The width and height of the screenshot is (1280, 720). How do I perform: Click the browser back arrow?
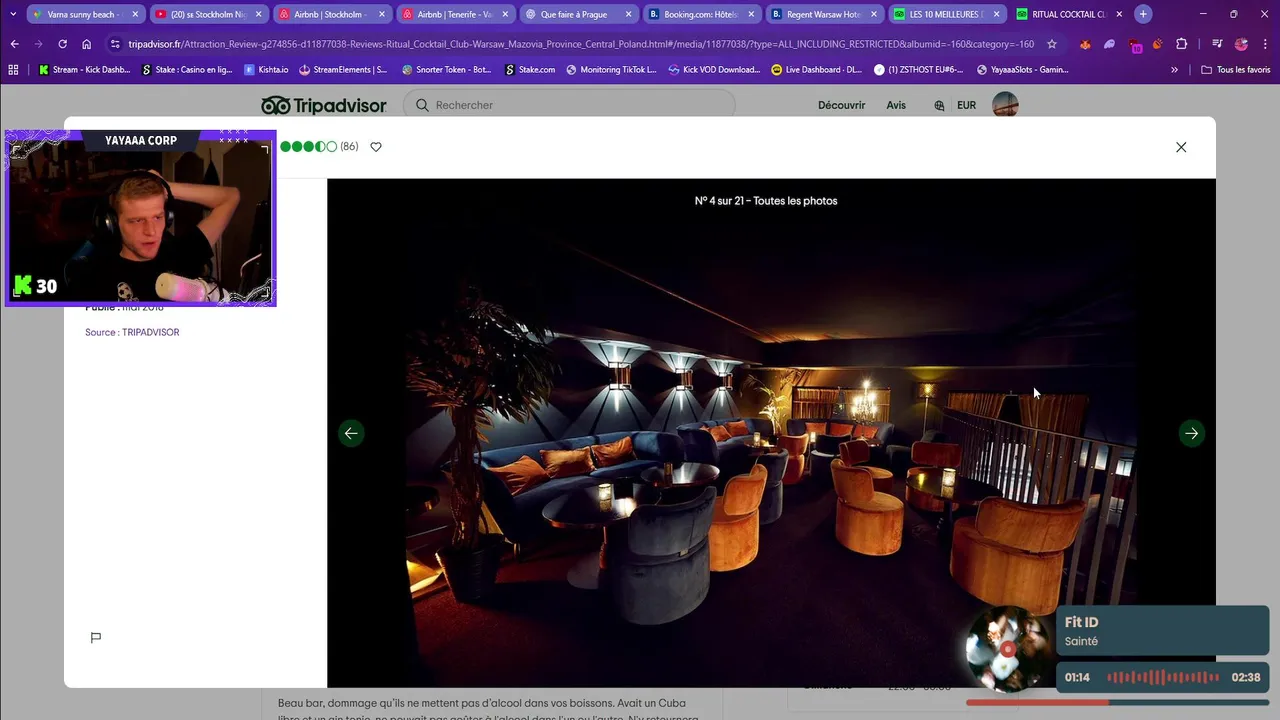point(14,44)
